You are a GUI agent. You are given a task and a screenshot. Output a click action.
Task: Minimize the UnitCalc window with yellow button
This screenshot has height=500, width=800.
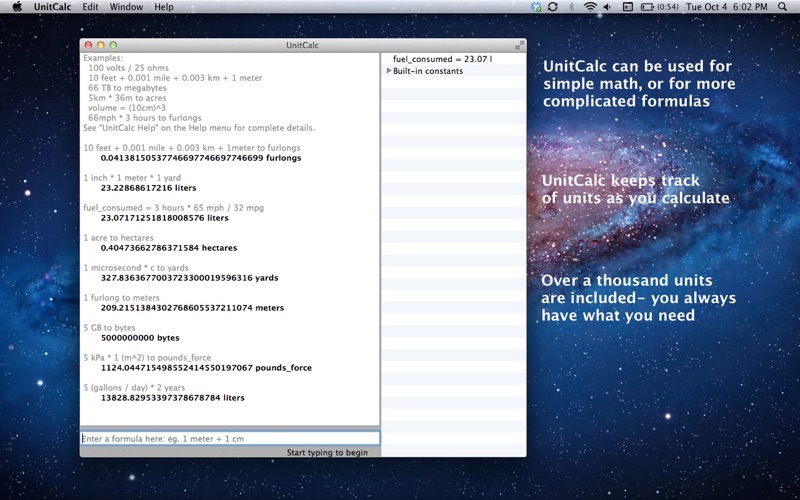pyautogui.click(x=101, y=45)
